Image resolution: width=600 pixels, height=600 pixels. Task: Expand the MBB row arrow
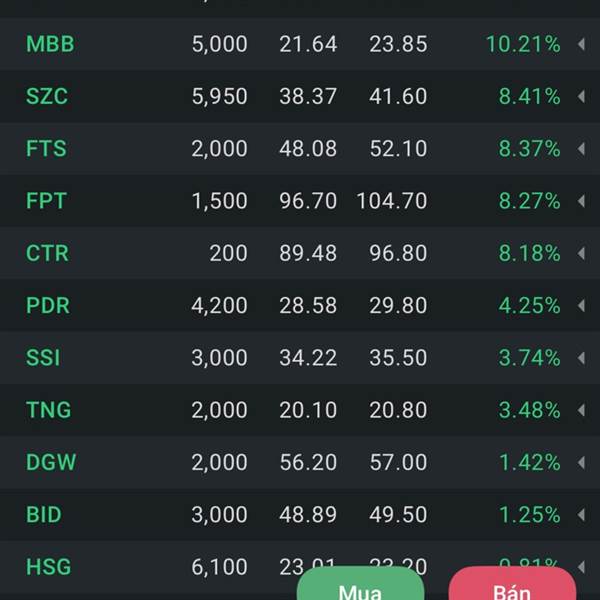click(x=582, y=44)
